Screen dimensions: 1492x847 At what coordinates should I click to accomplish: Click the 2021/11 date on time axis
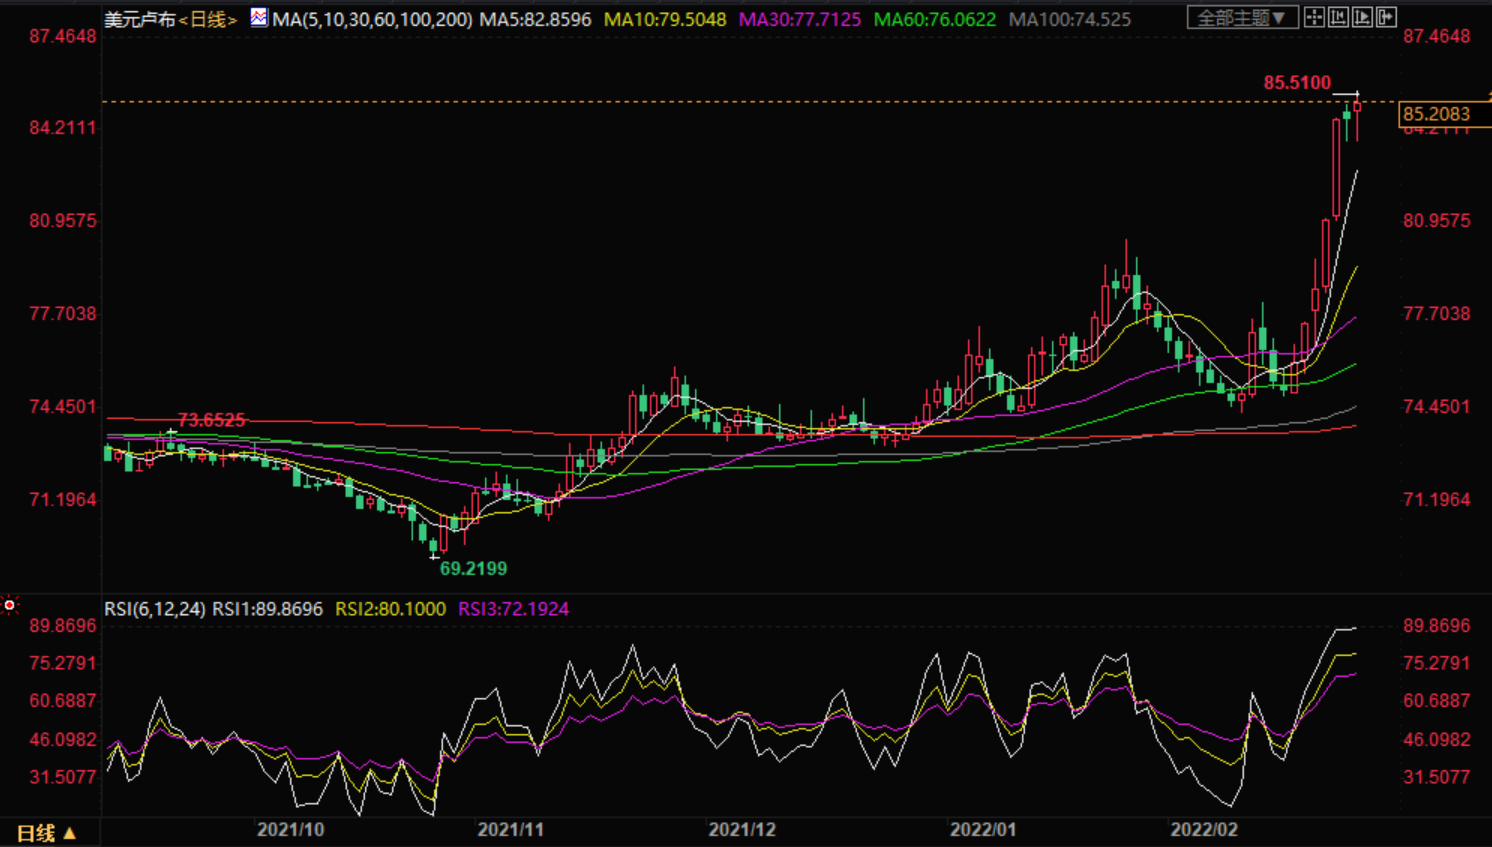[511, 830]
